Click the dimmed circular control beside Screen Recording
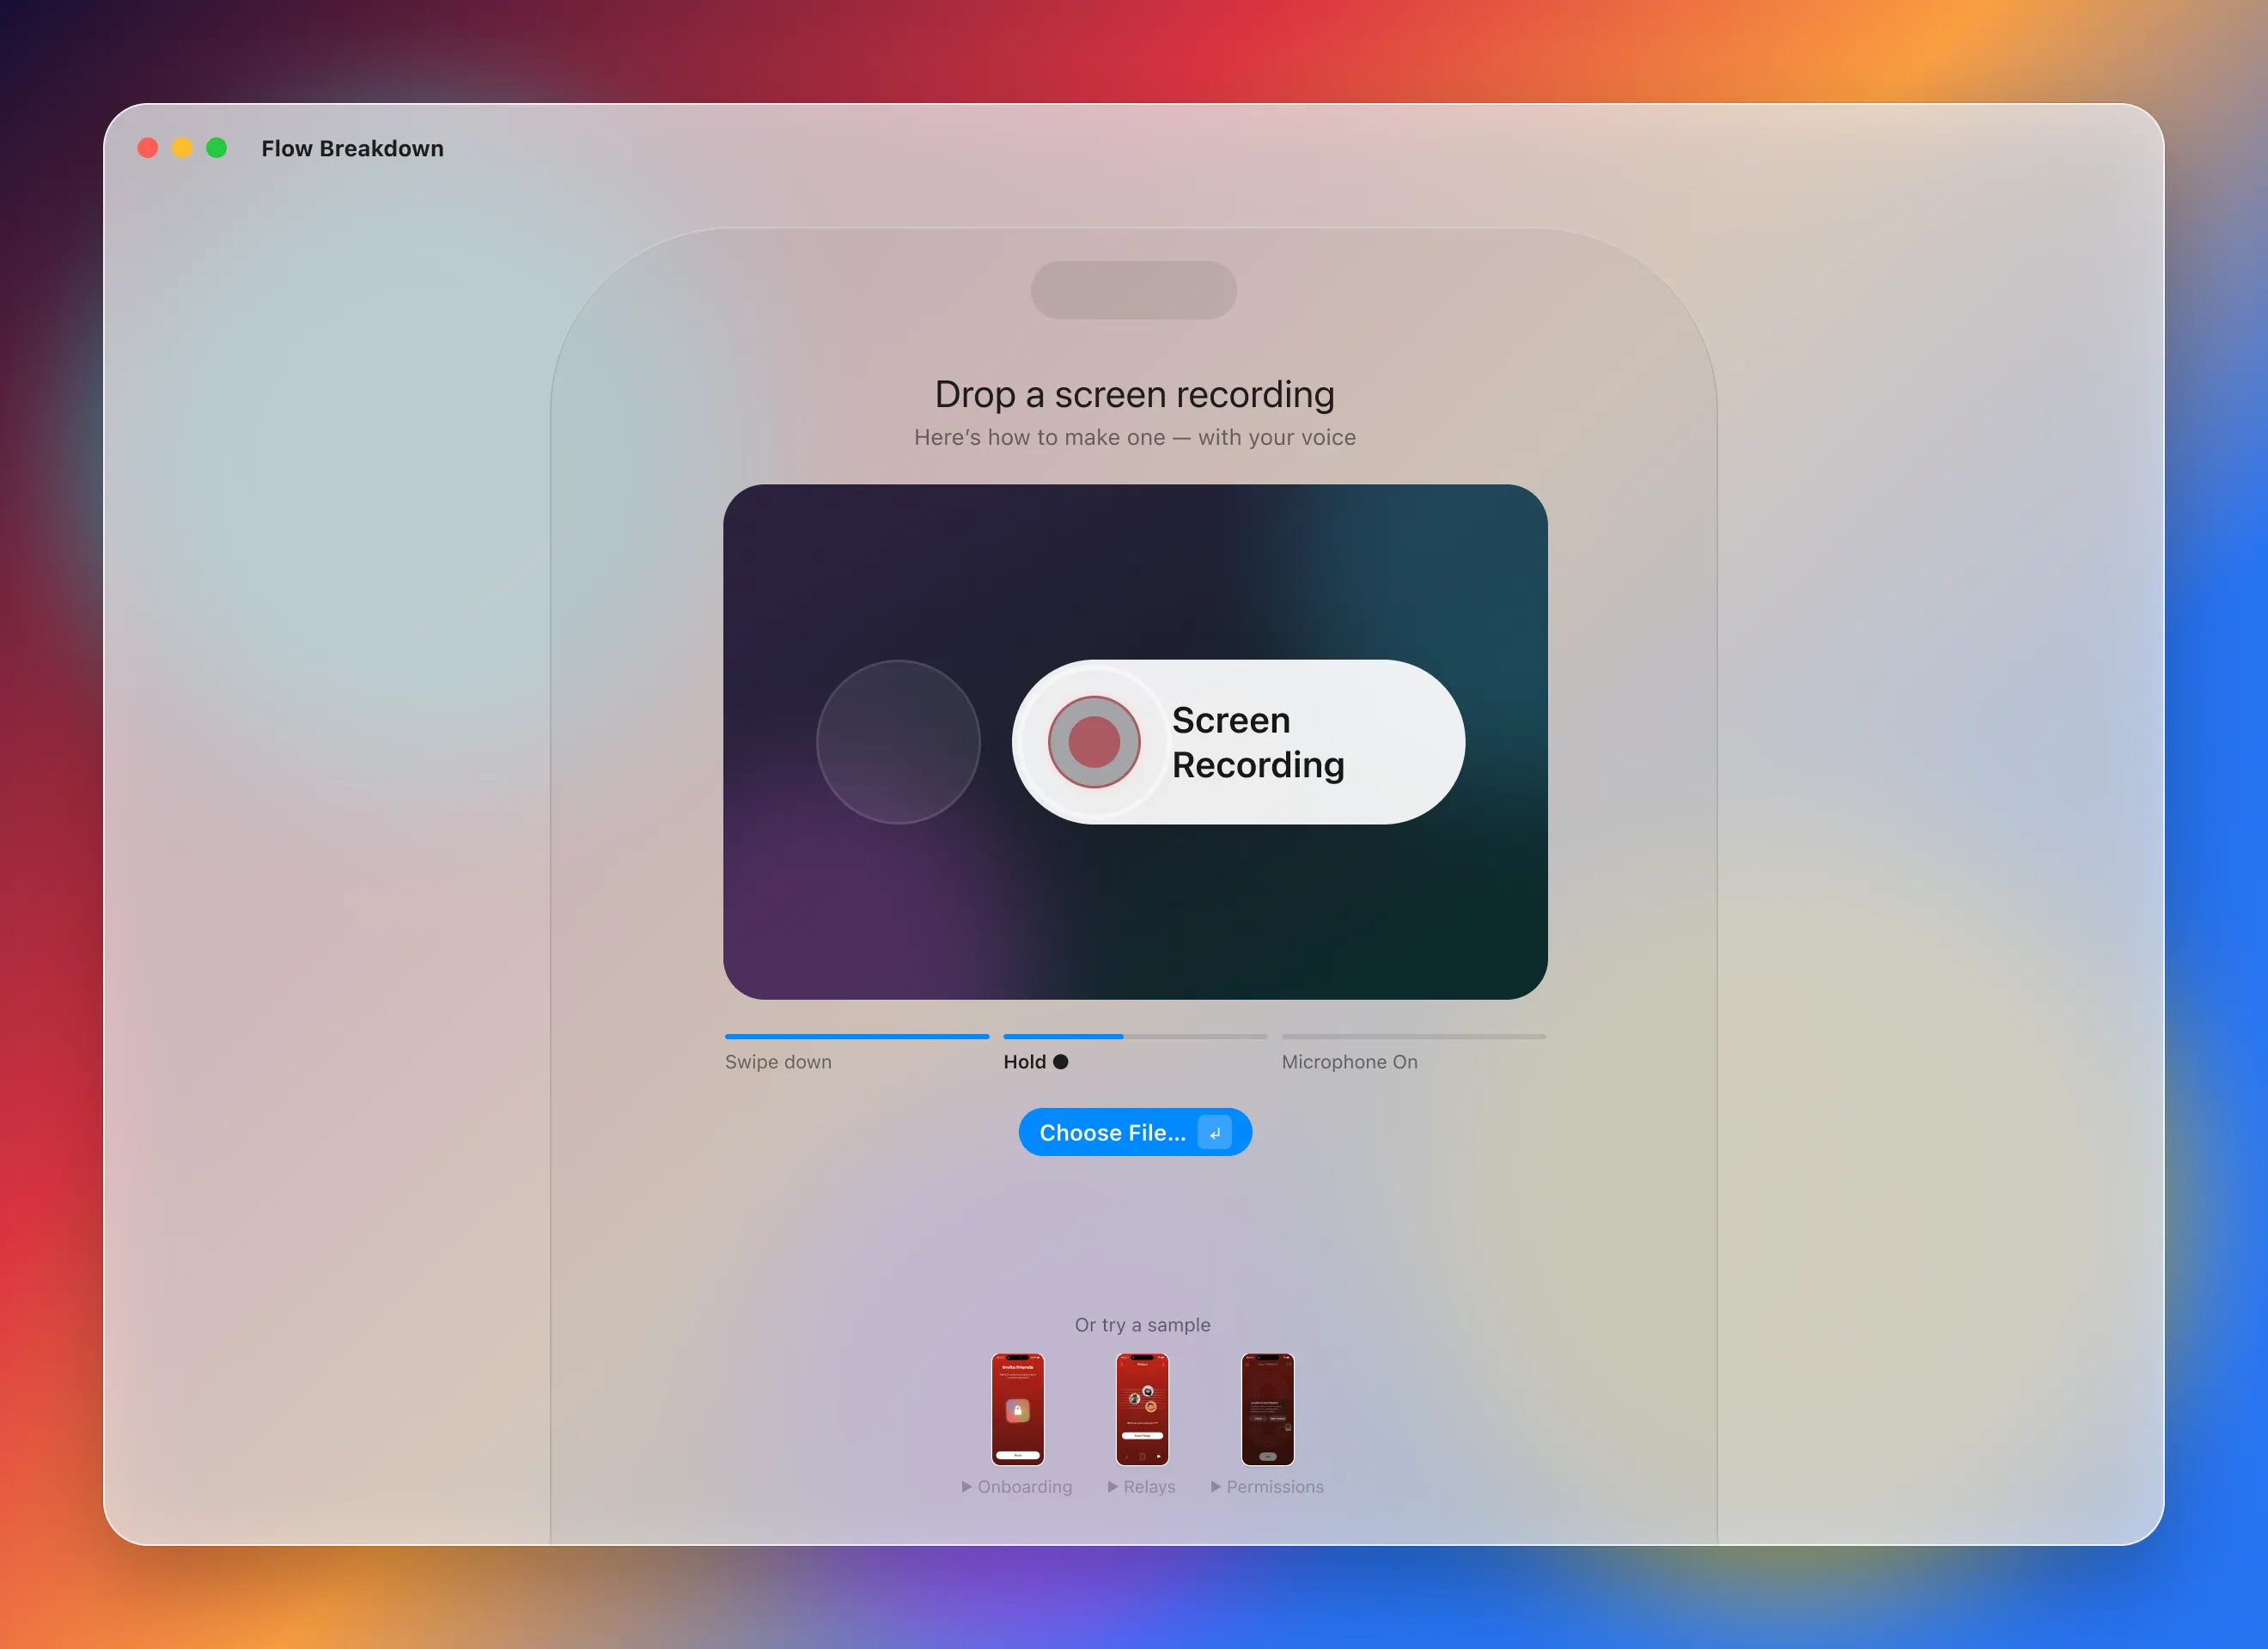The width and height of the screenshot is (2268, 1649). click(898, 742)
